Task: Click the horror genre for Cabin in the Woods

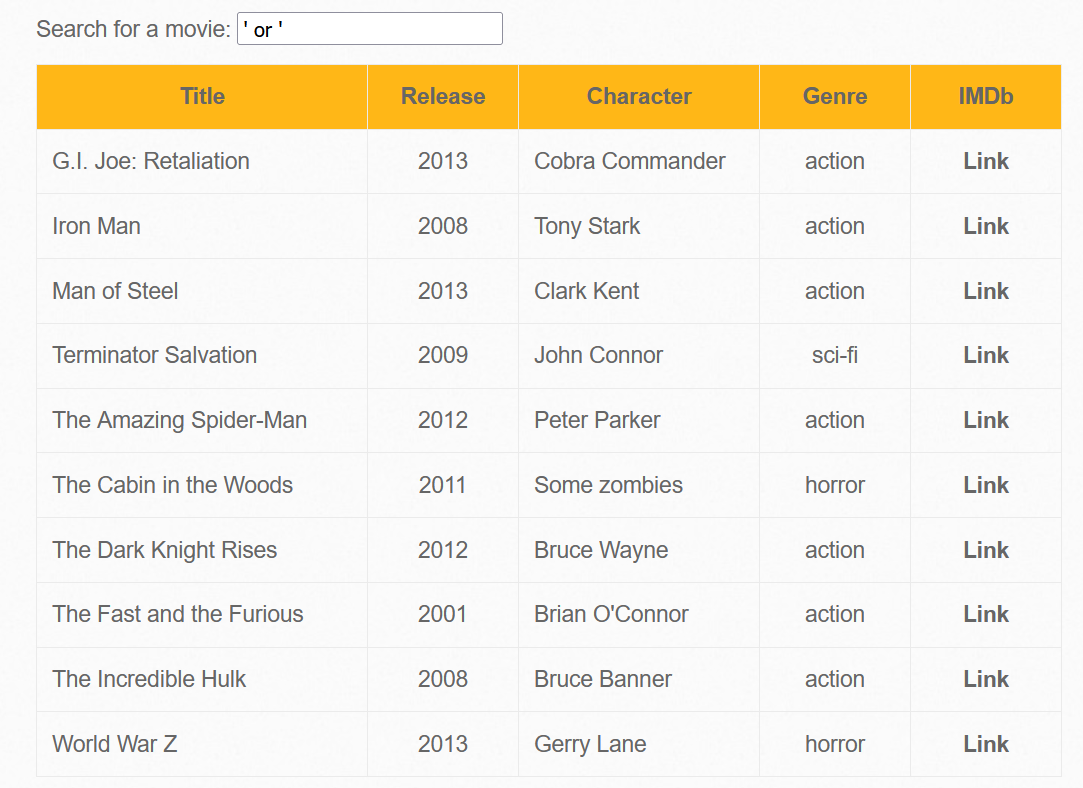Action: tap(834, 485)
